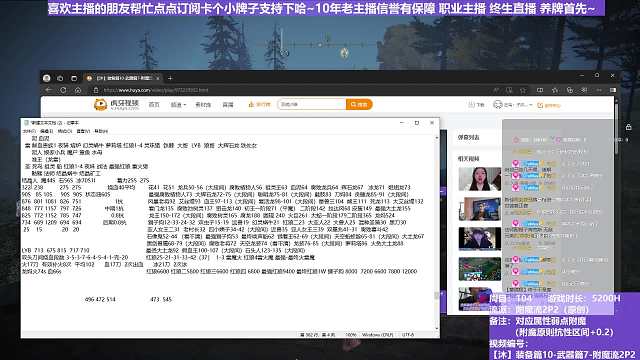This screenshot has width=640, height=360.
Task: Open Notepad 文件(F) menu
Action: point(29,131)
